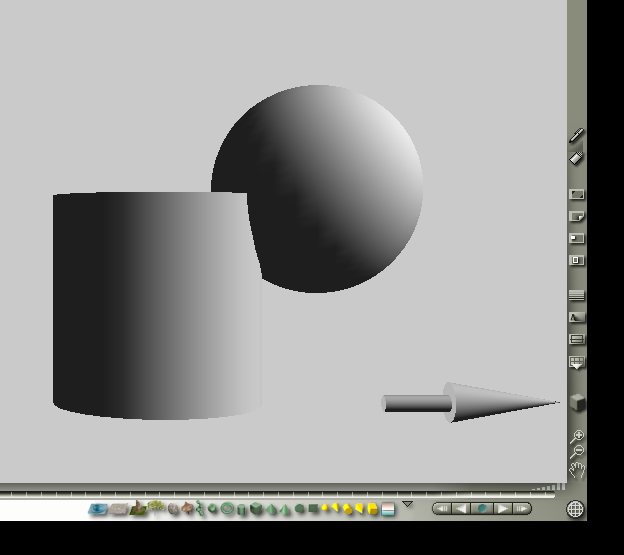Open the create palette triangle dropdown

tap(407, 504)
